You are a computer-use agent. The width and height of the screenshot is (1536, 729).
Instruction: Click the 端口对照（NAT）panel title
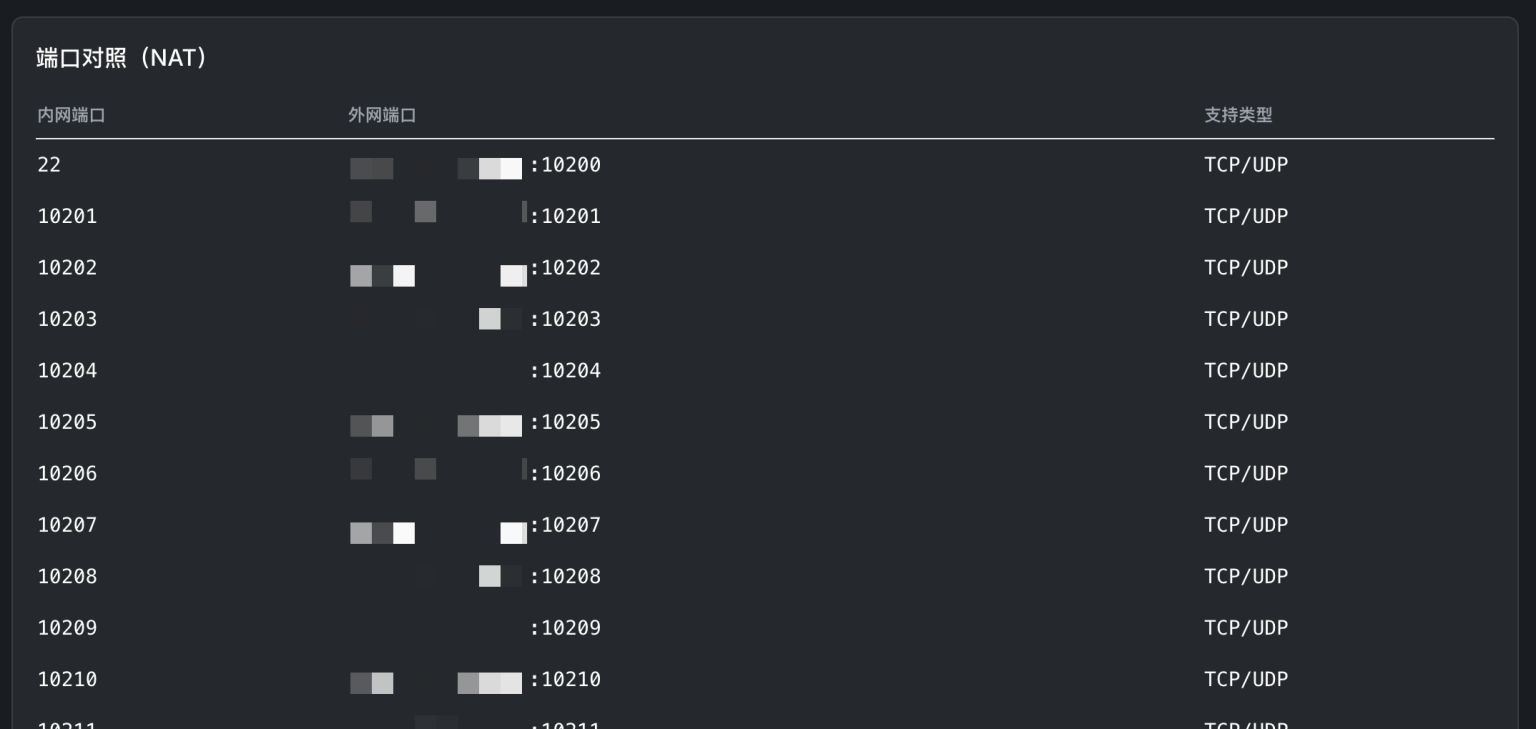[x=120, y=58]
